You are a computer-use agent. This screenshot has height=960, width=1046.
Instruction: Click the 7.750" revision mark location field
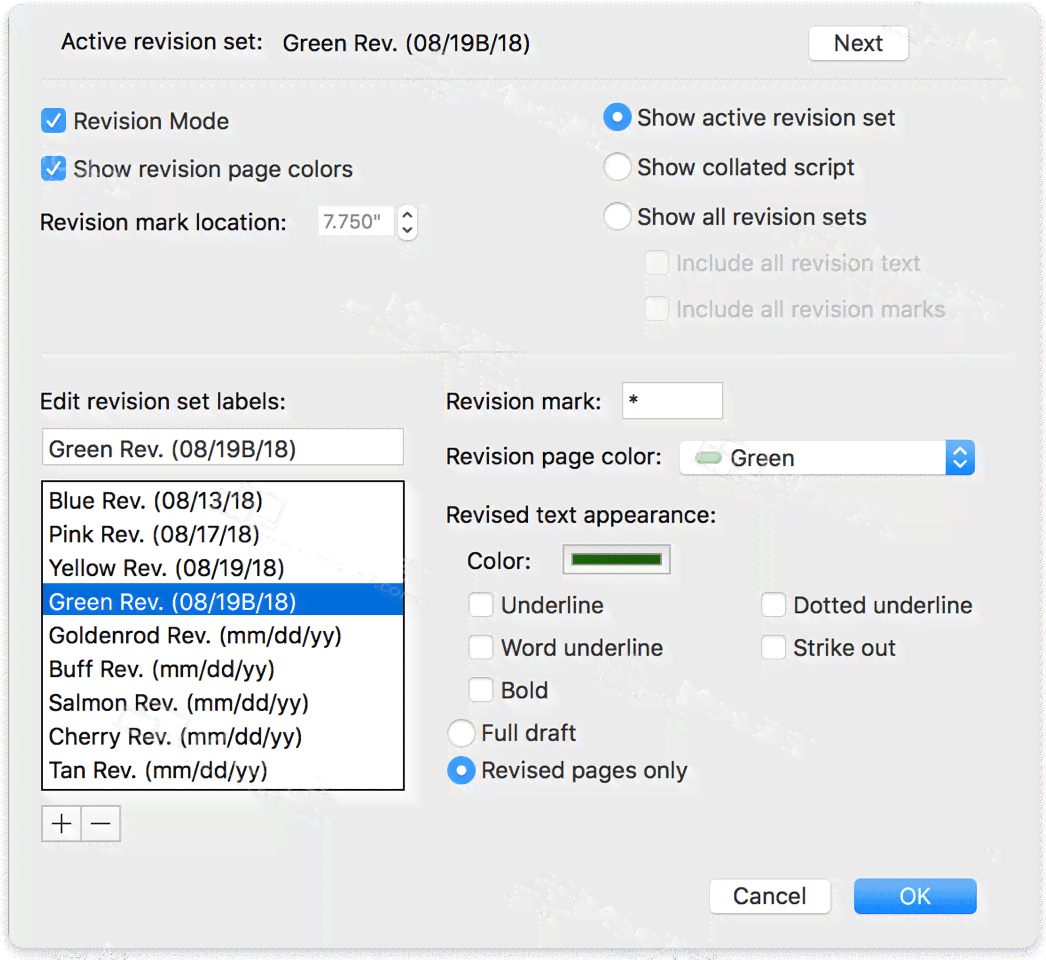pyautogui.click(x=356, y=221)
